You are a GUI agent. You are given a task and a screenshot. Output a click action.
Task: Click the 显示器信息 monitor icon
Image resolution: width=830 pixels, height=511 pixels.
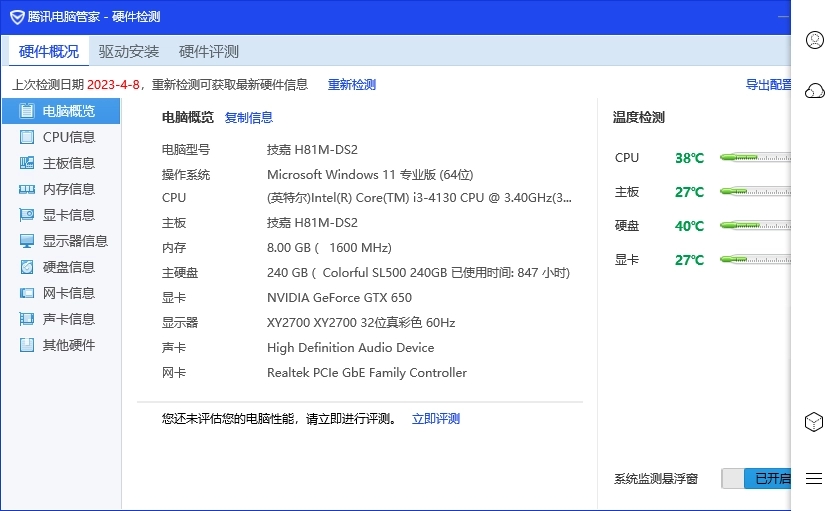(26, 241)
